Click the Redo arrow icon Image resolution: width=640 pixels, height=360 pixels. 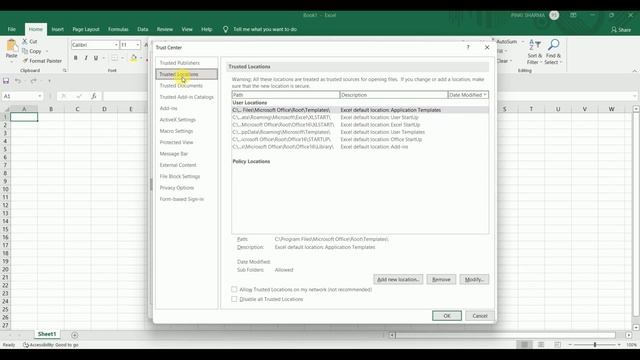pyautogui.click(x=33, y=81)
